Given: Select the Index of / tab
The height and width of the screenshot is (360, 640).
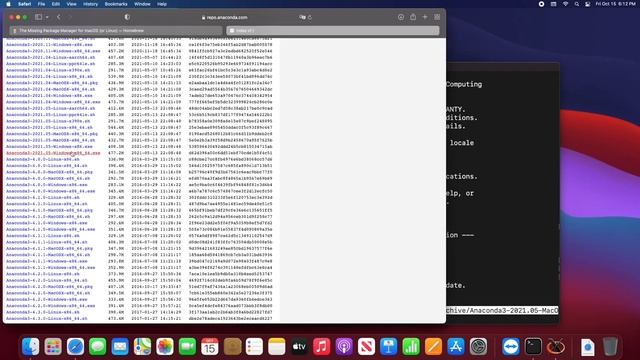Looking at the screenshot, I should coord(333,31).
